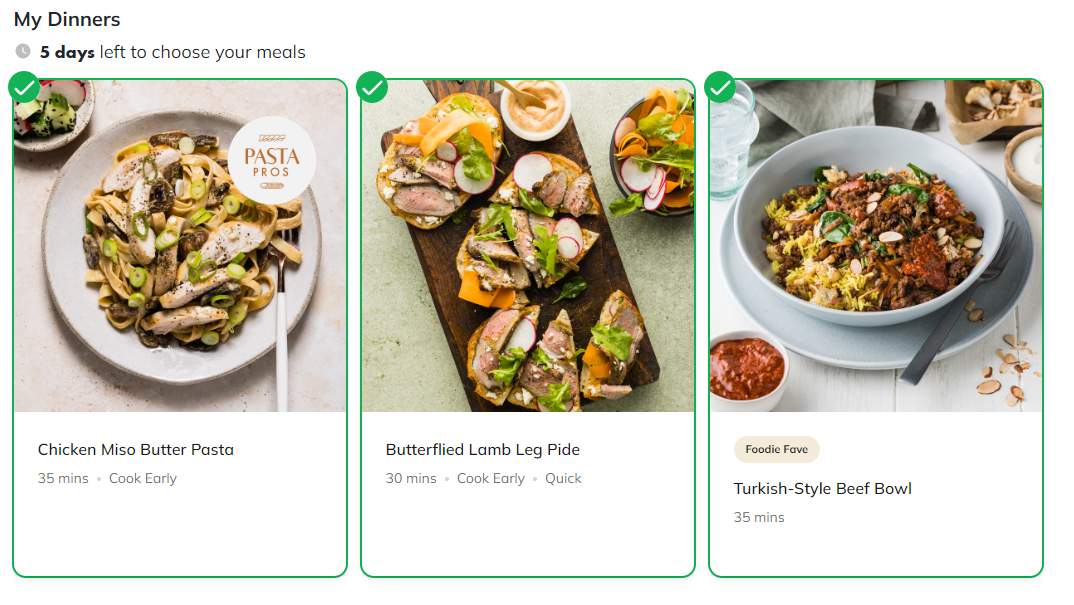Click the My Dinners heading
Screen dimensions: 1074x605
(67, 19)
